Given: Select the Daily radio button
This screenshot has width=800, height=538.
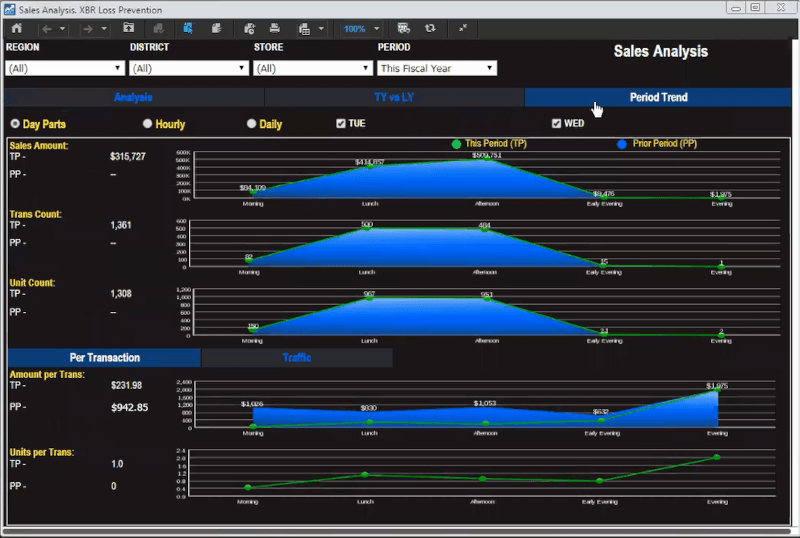Looking at the screenshot, I should tap(251, 124).
